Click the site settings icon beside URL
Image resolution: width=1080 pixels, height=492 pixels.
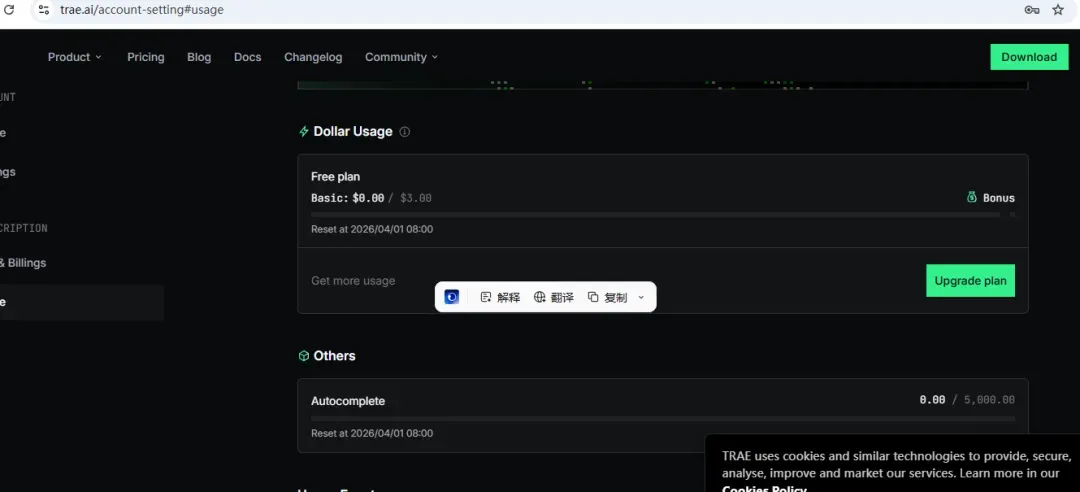click(x=43, y=10)
